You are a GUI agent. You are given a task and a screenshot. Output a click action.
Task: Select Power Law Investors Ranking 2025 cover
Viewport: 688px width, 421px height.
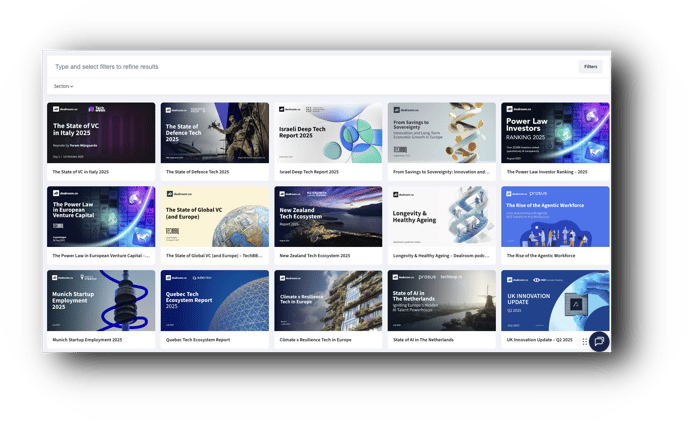555,132
